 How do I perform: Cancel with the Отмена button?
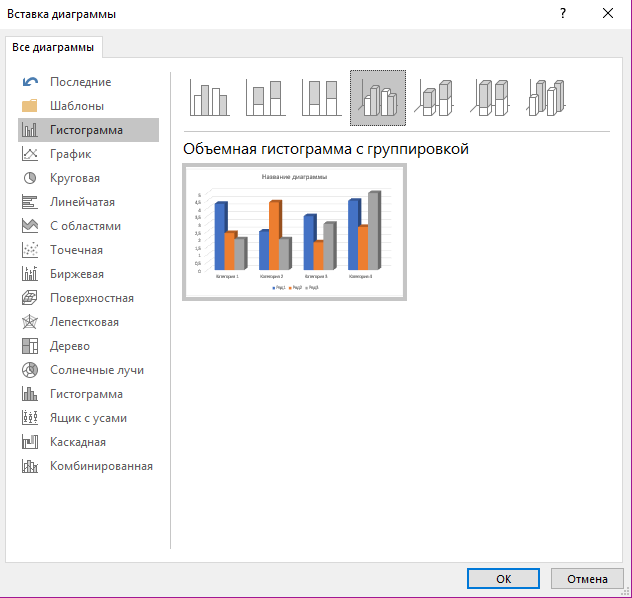587,579
